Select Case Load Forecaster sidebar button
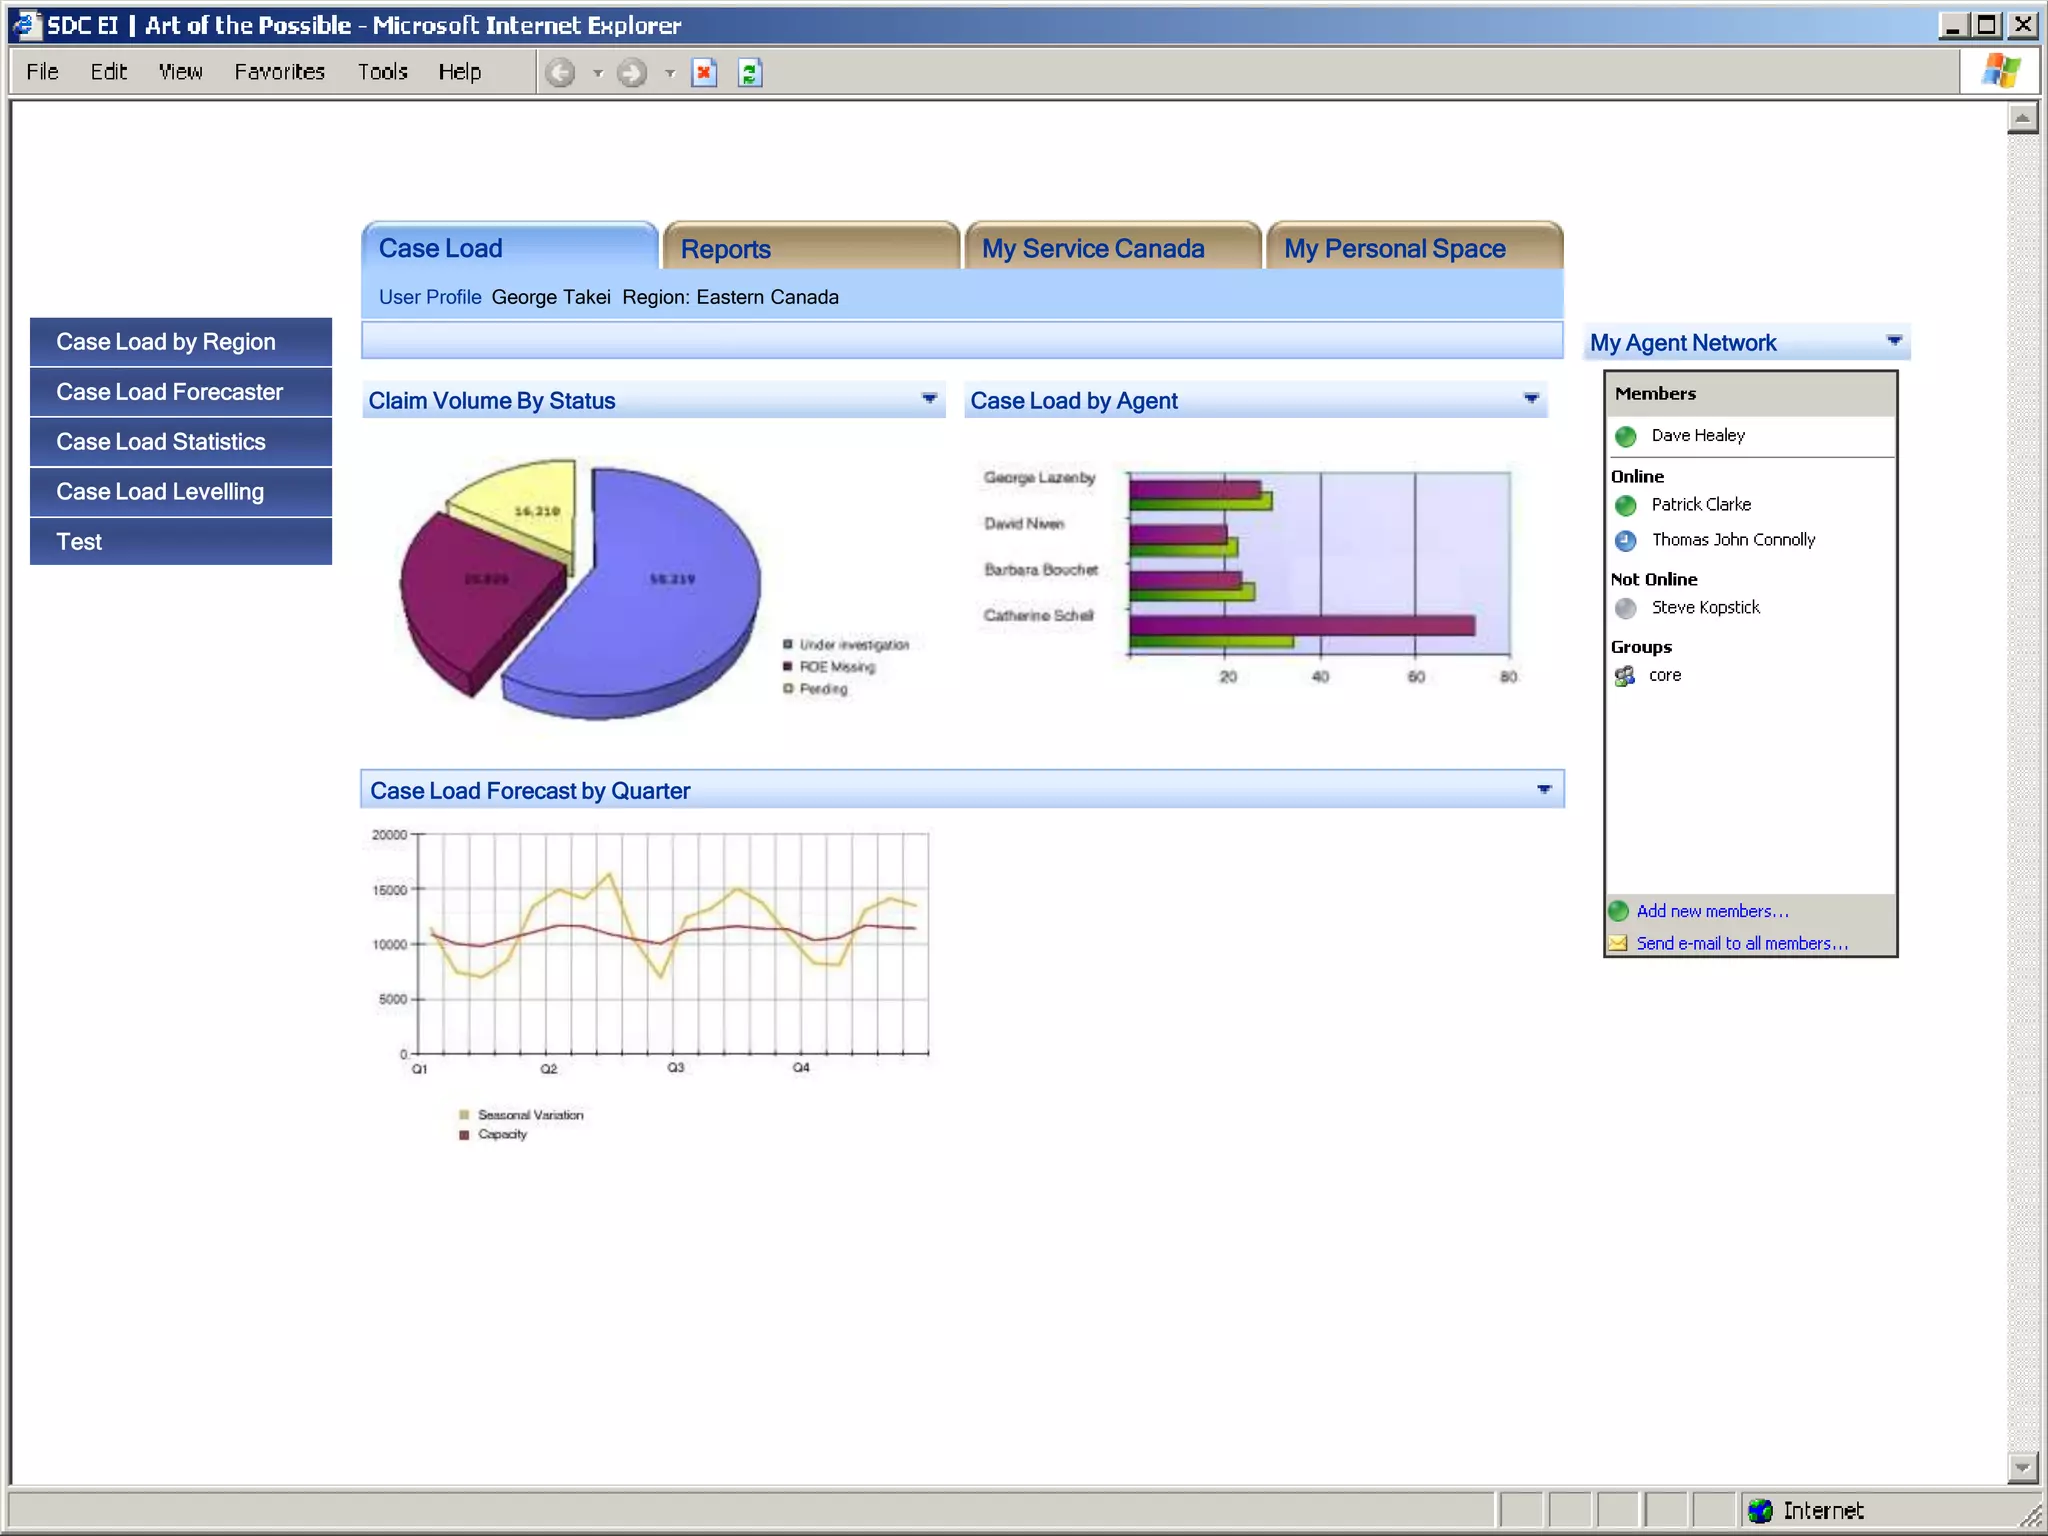 tap(180, 392)
